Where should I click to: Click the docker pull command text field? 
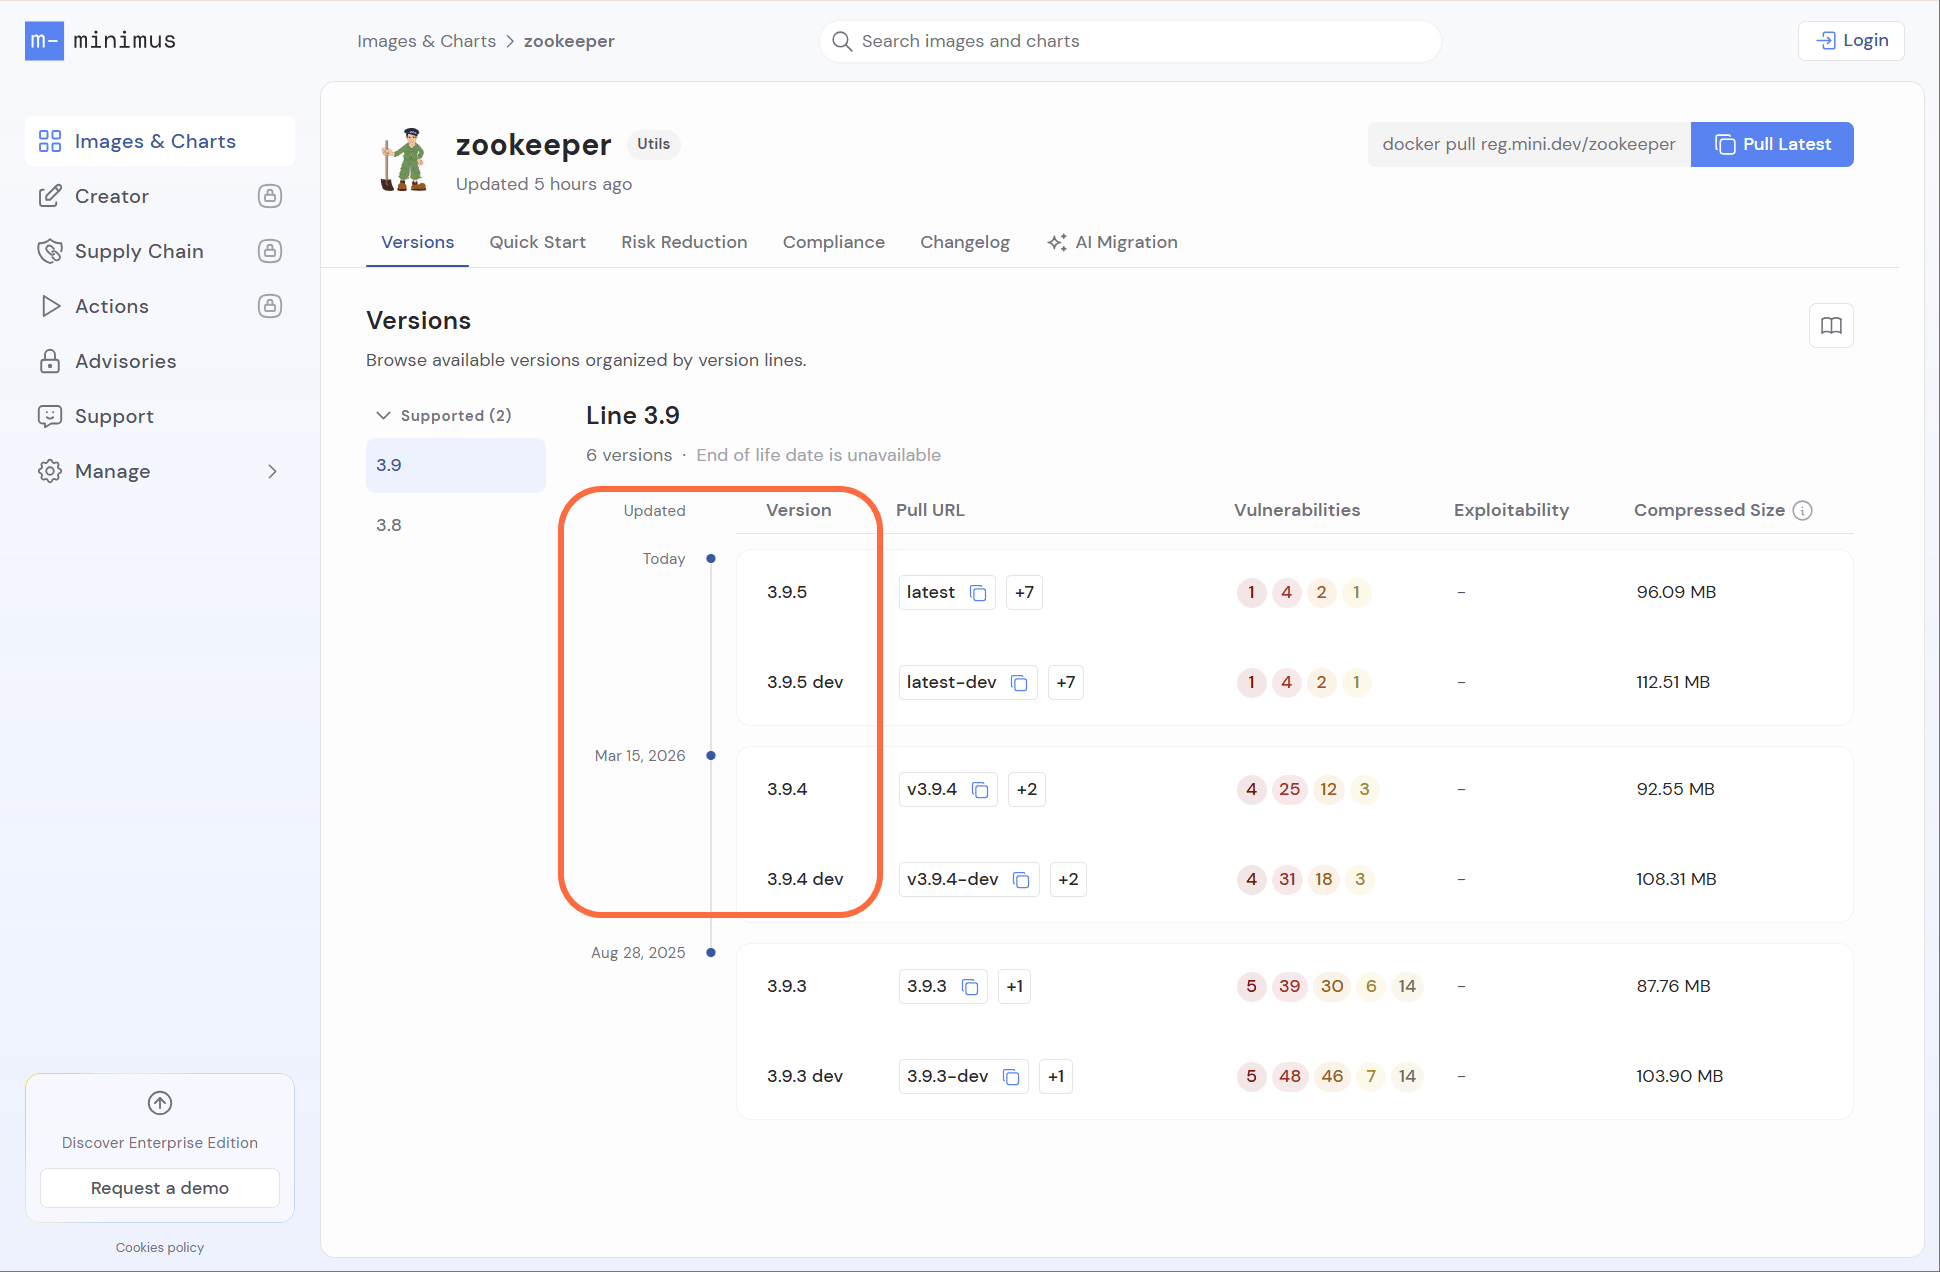click(1529, 145)
